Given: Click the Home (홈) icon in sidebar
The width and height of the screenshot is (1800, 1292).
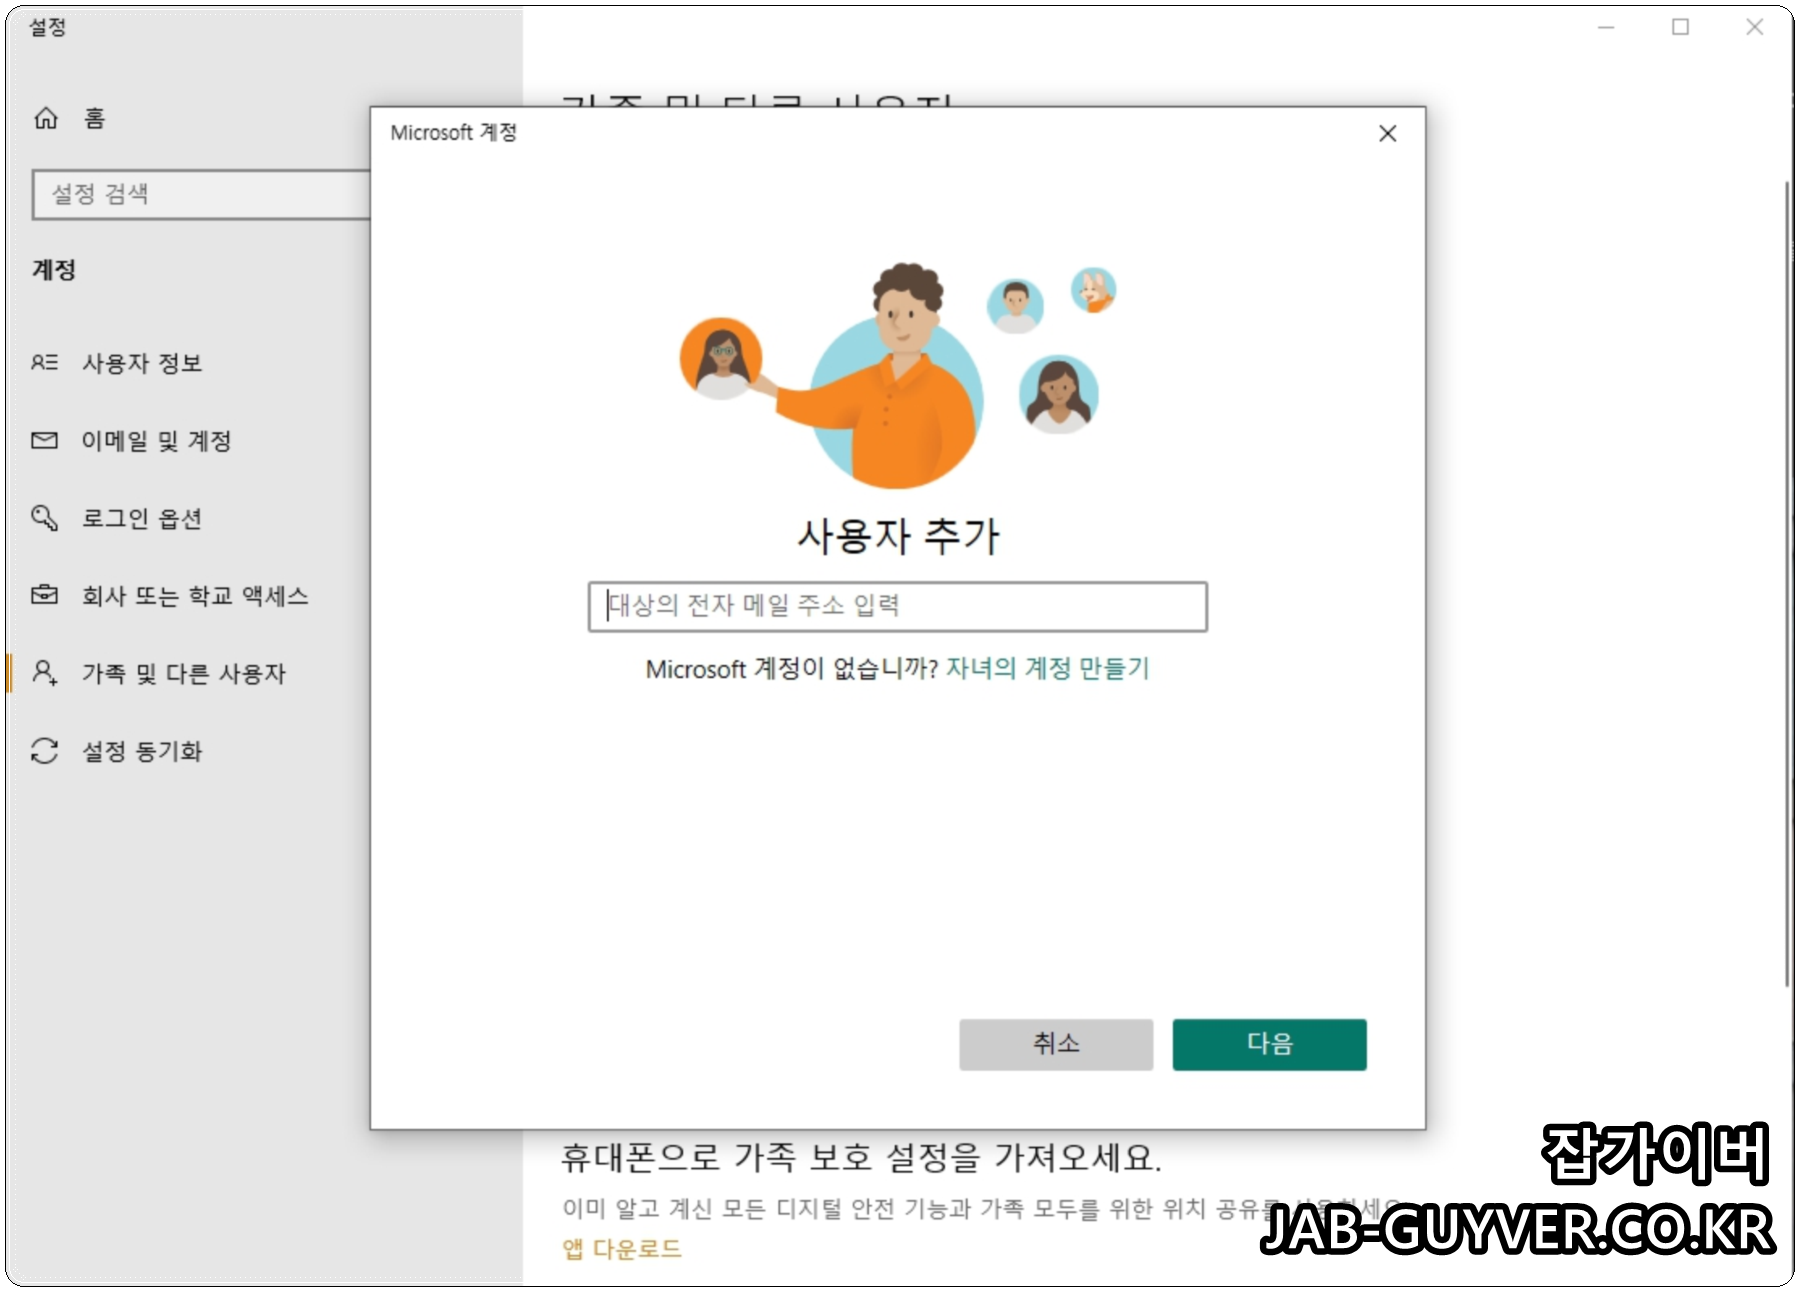Looking at the screenshot, I should coord(46,118).
